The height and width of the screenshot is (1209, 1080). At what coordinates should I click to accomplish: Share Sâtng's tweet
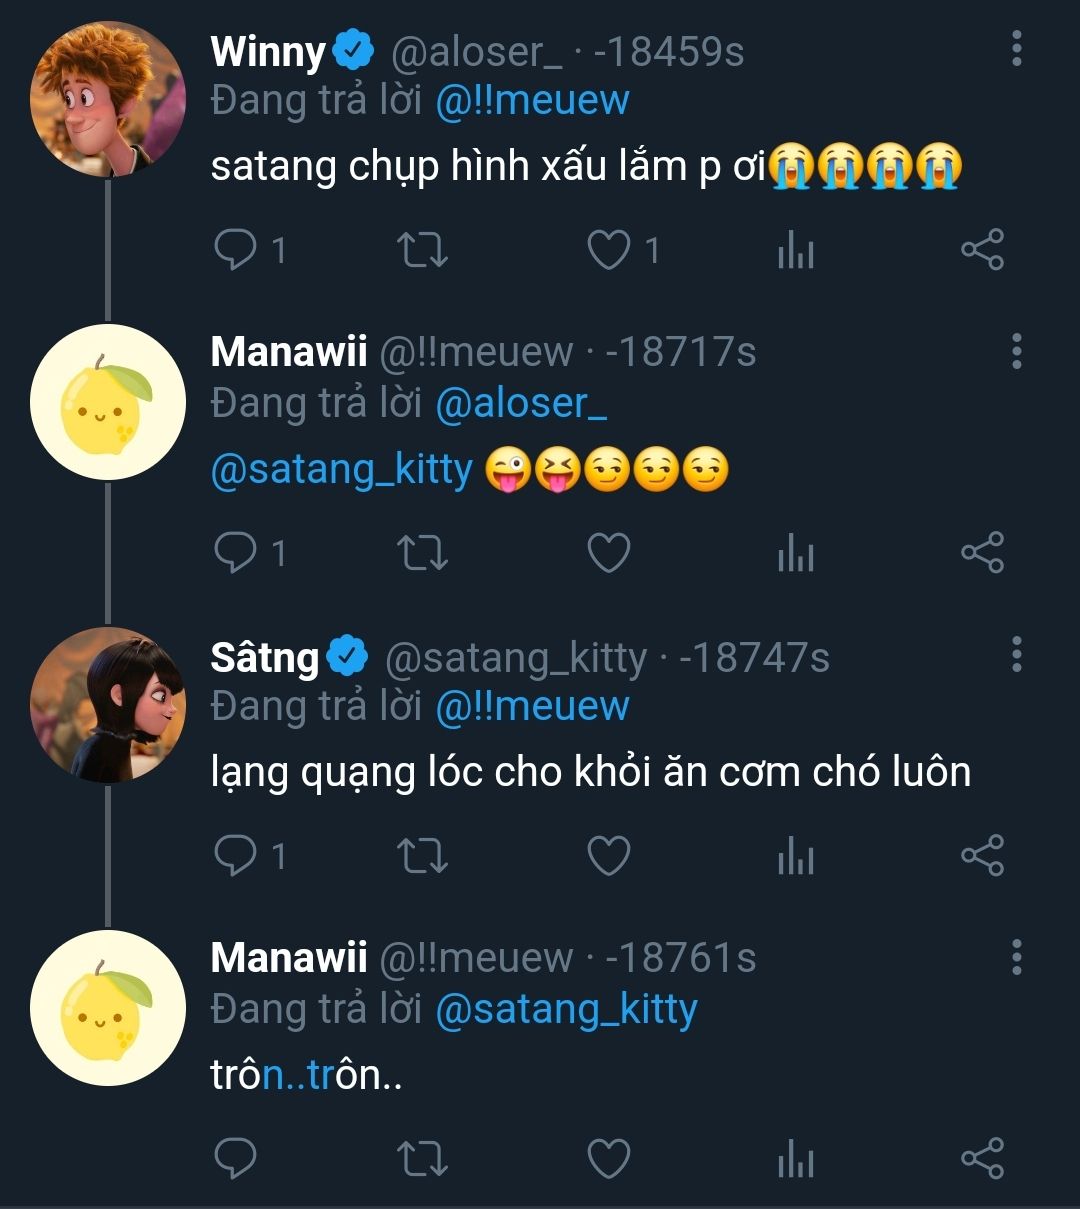(x=982, y=856)
